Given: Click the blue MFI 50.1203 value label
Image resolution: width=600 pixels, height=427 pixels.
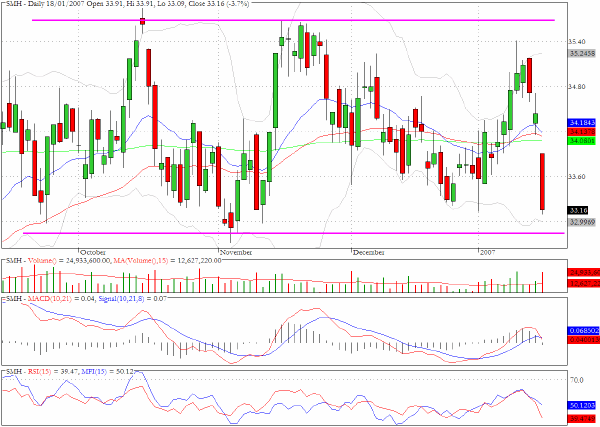Looking at the screenshot, I should pyautogui.click(x=582, y=406).
